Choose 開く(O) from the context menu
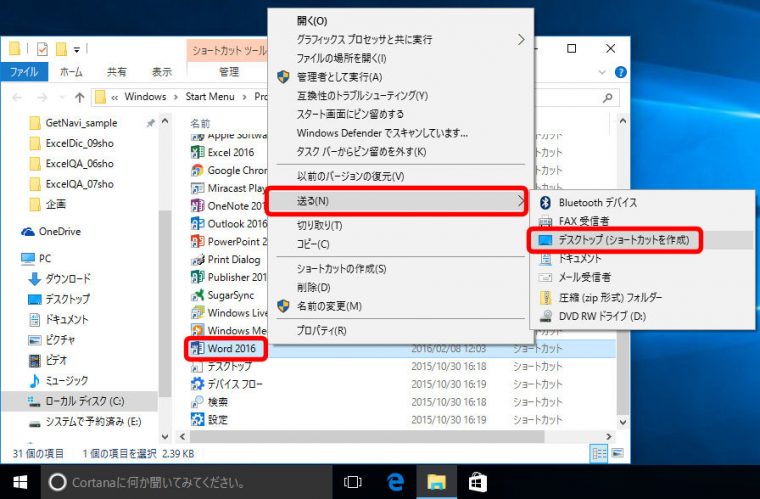 [x=401, y=21]
